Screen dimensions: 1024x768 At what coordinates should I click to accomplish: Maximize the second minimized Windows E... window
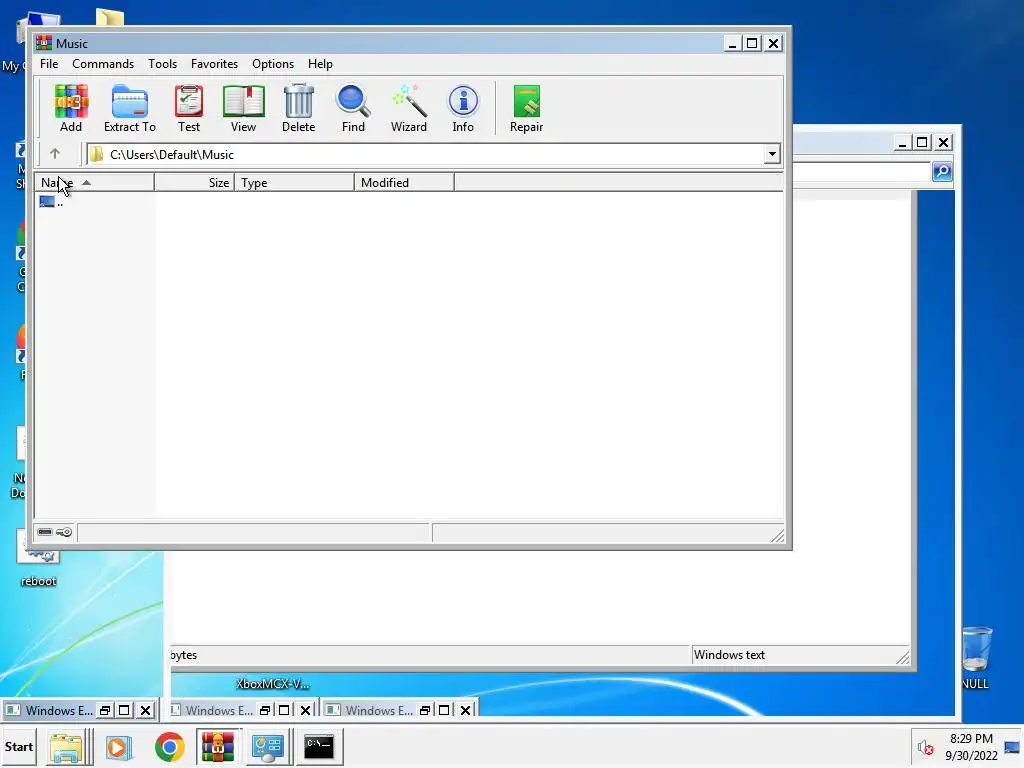(x=284, y=711)
